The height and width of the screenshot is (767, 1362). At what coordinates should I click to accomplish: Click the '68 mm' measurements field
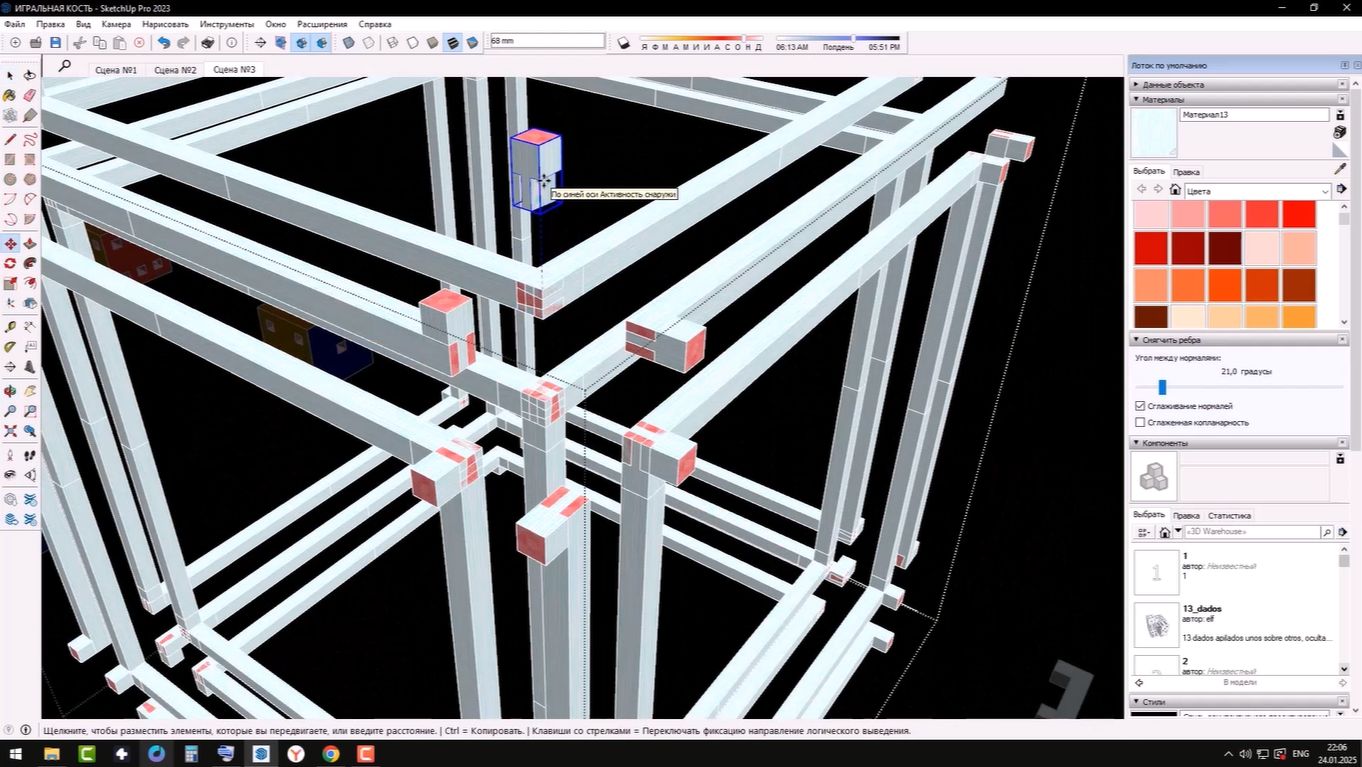coord(547,41)
